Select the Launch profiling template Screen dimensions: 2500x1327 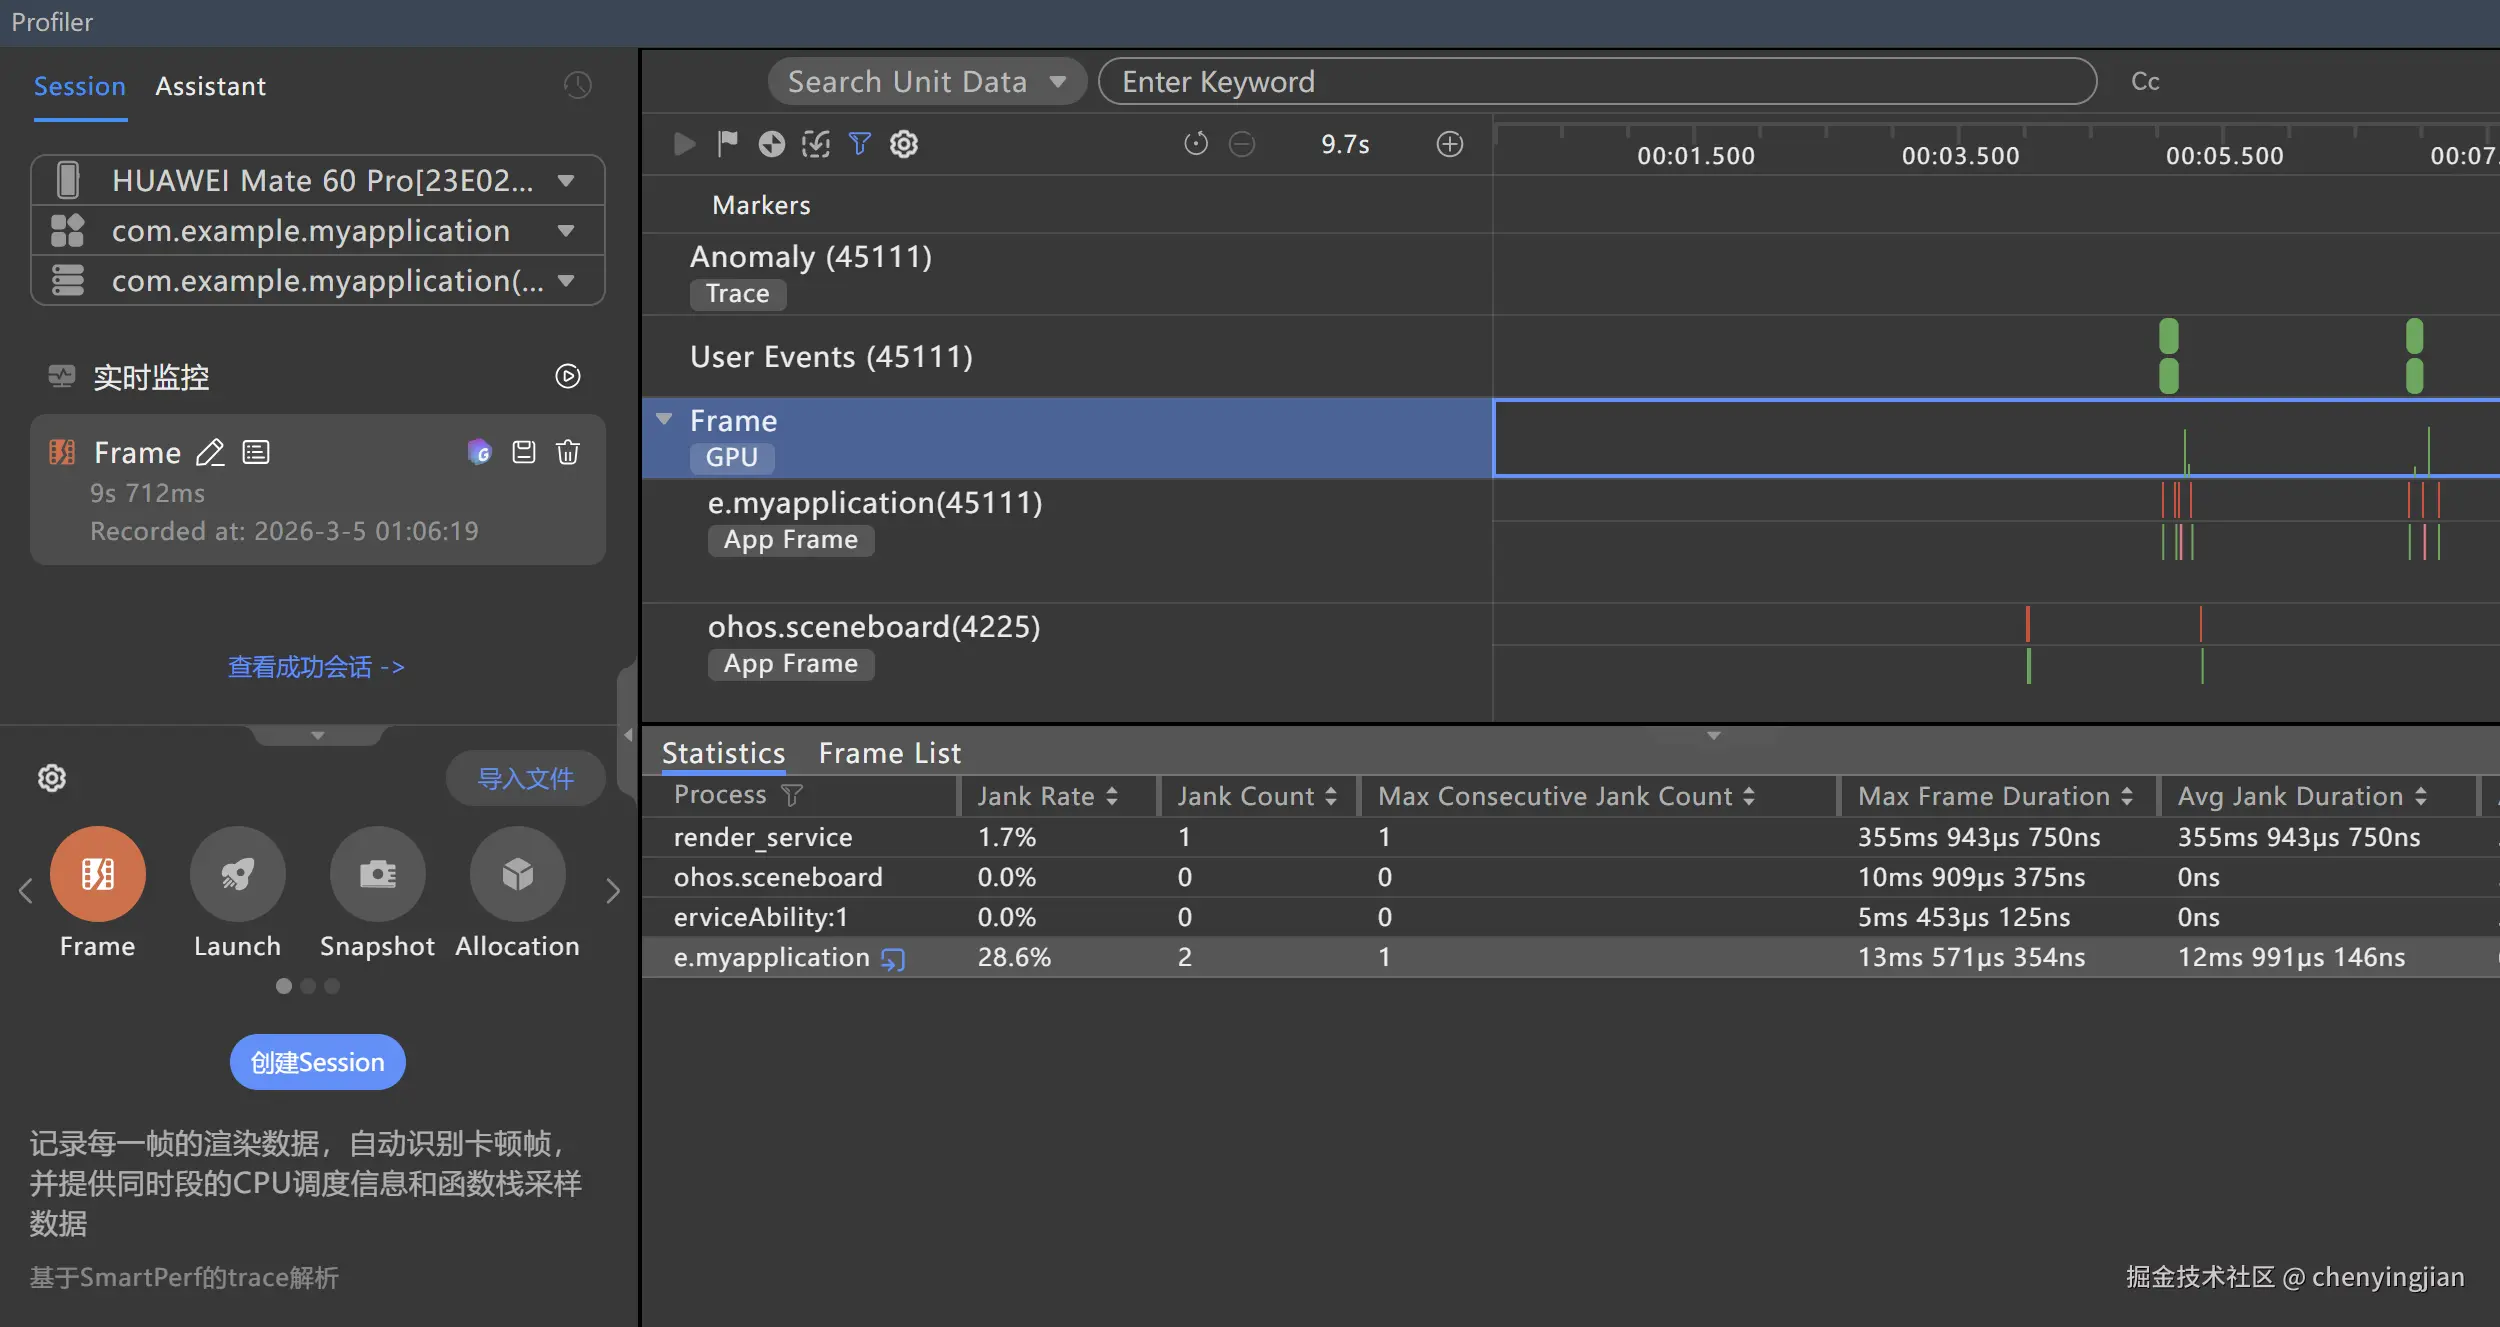point(237,874)
